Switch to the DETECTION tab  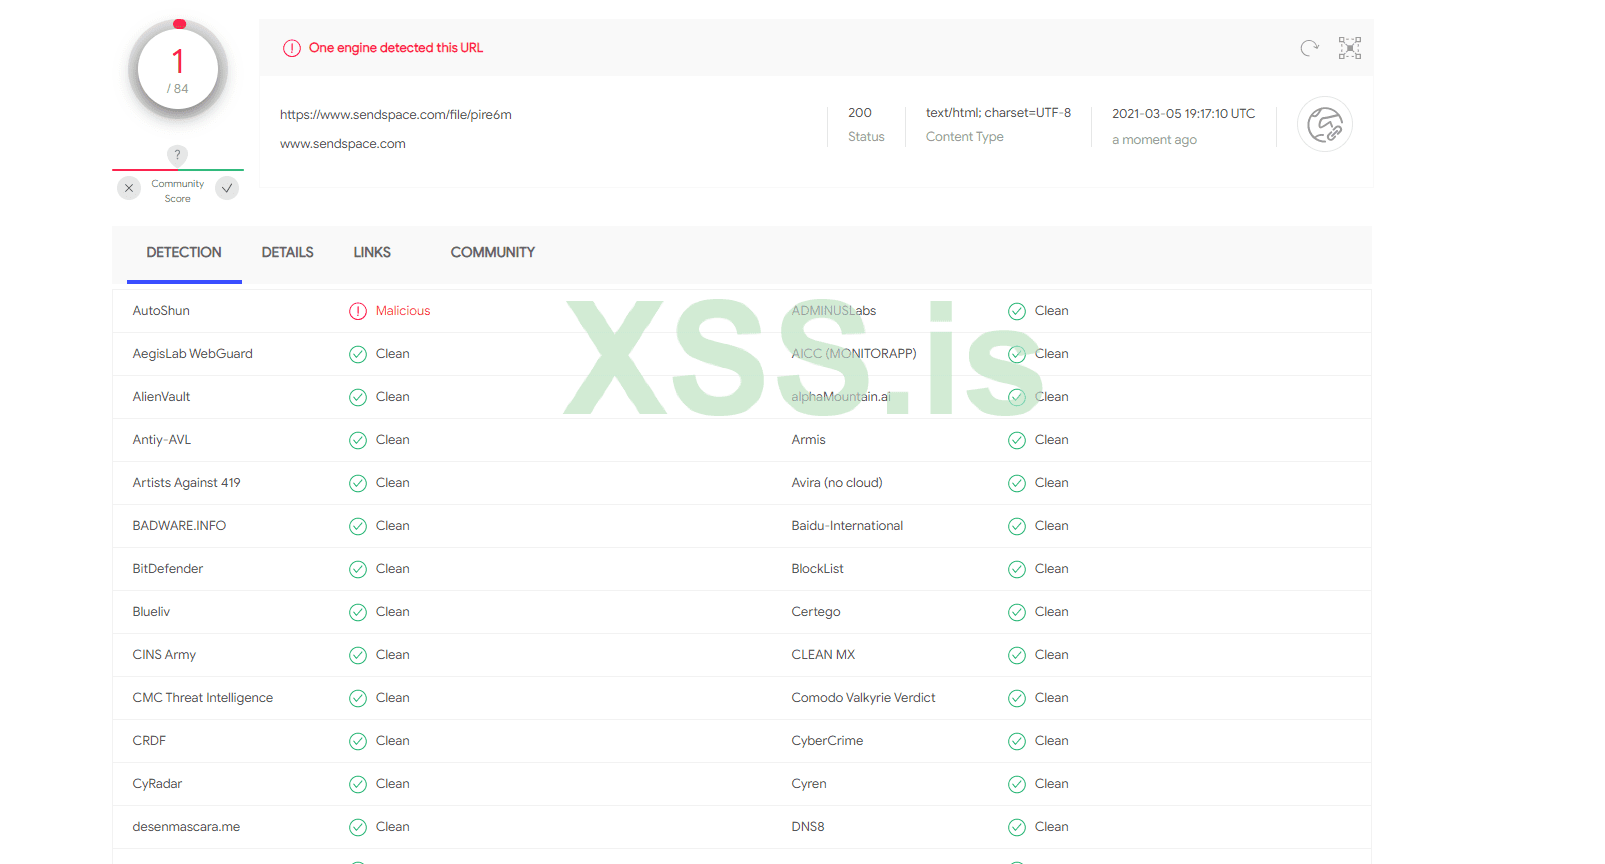[x=184, y=253]
